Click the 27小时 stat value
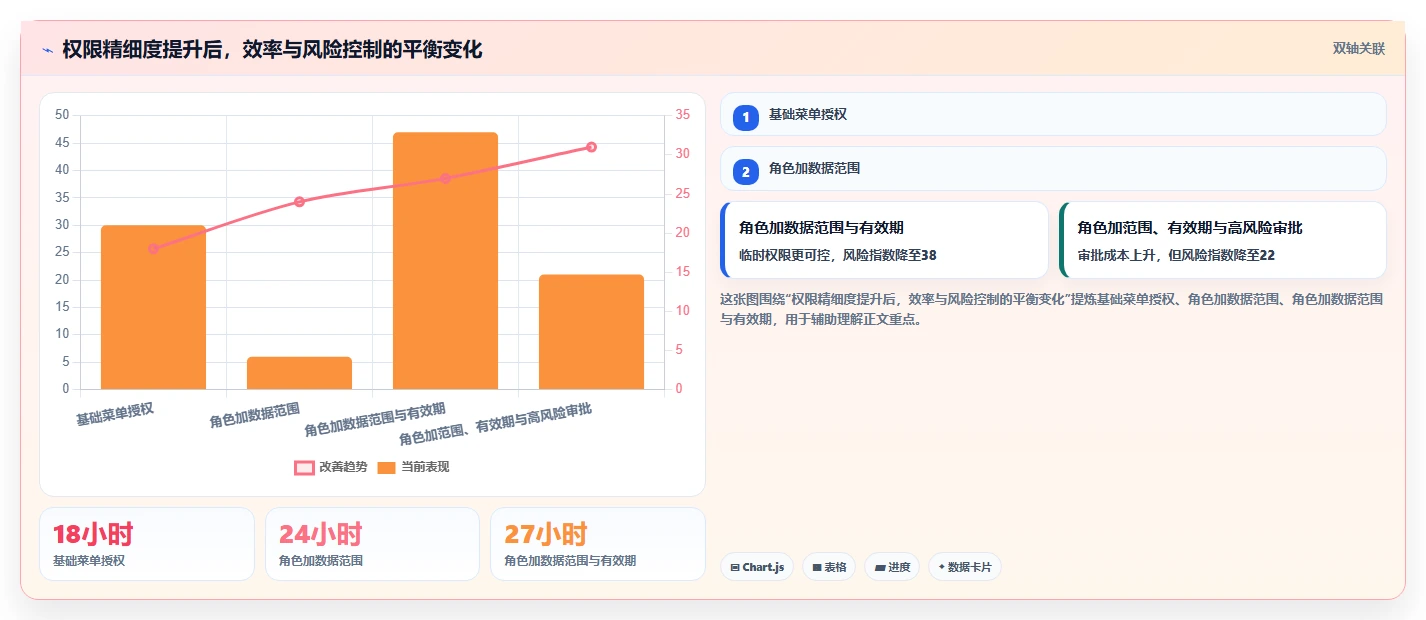This screenshot has width=1426, height=620. pyautogui.click(x=546, y=534)
